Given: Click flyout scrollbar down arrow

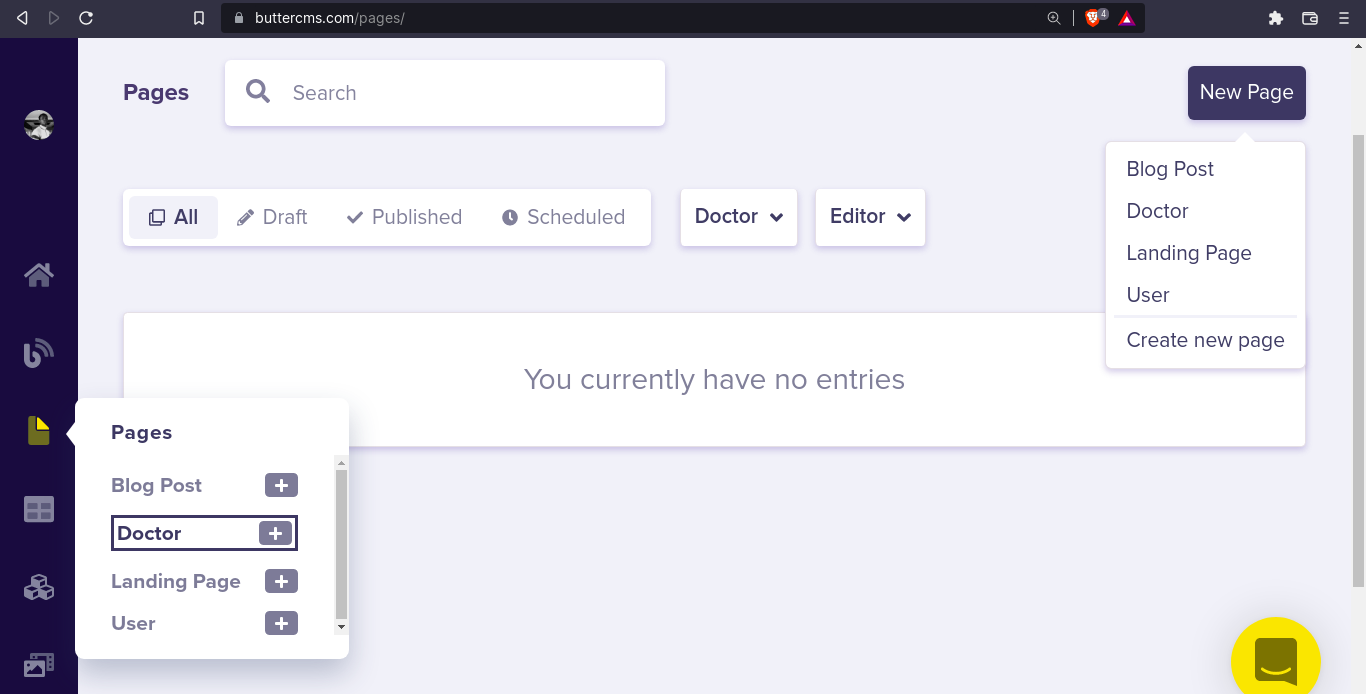Looking at the screenshot, I should pyautogui.click(x=341, y=627).
